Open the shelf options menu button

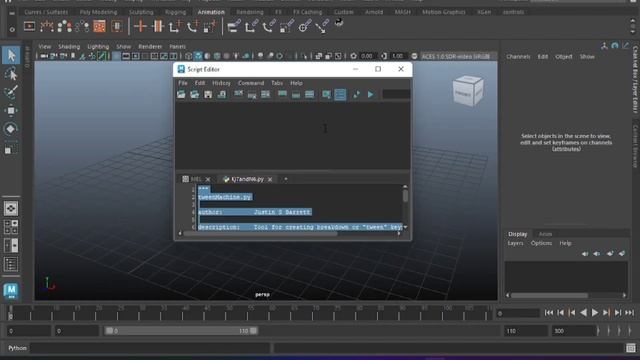click(x=12, y=29)
